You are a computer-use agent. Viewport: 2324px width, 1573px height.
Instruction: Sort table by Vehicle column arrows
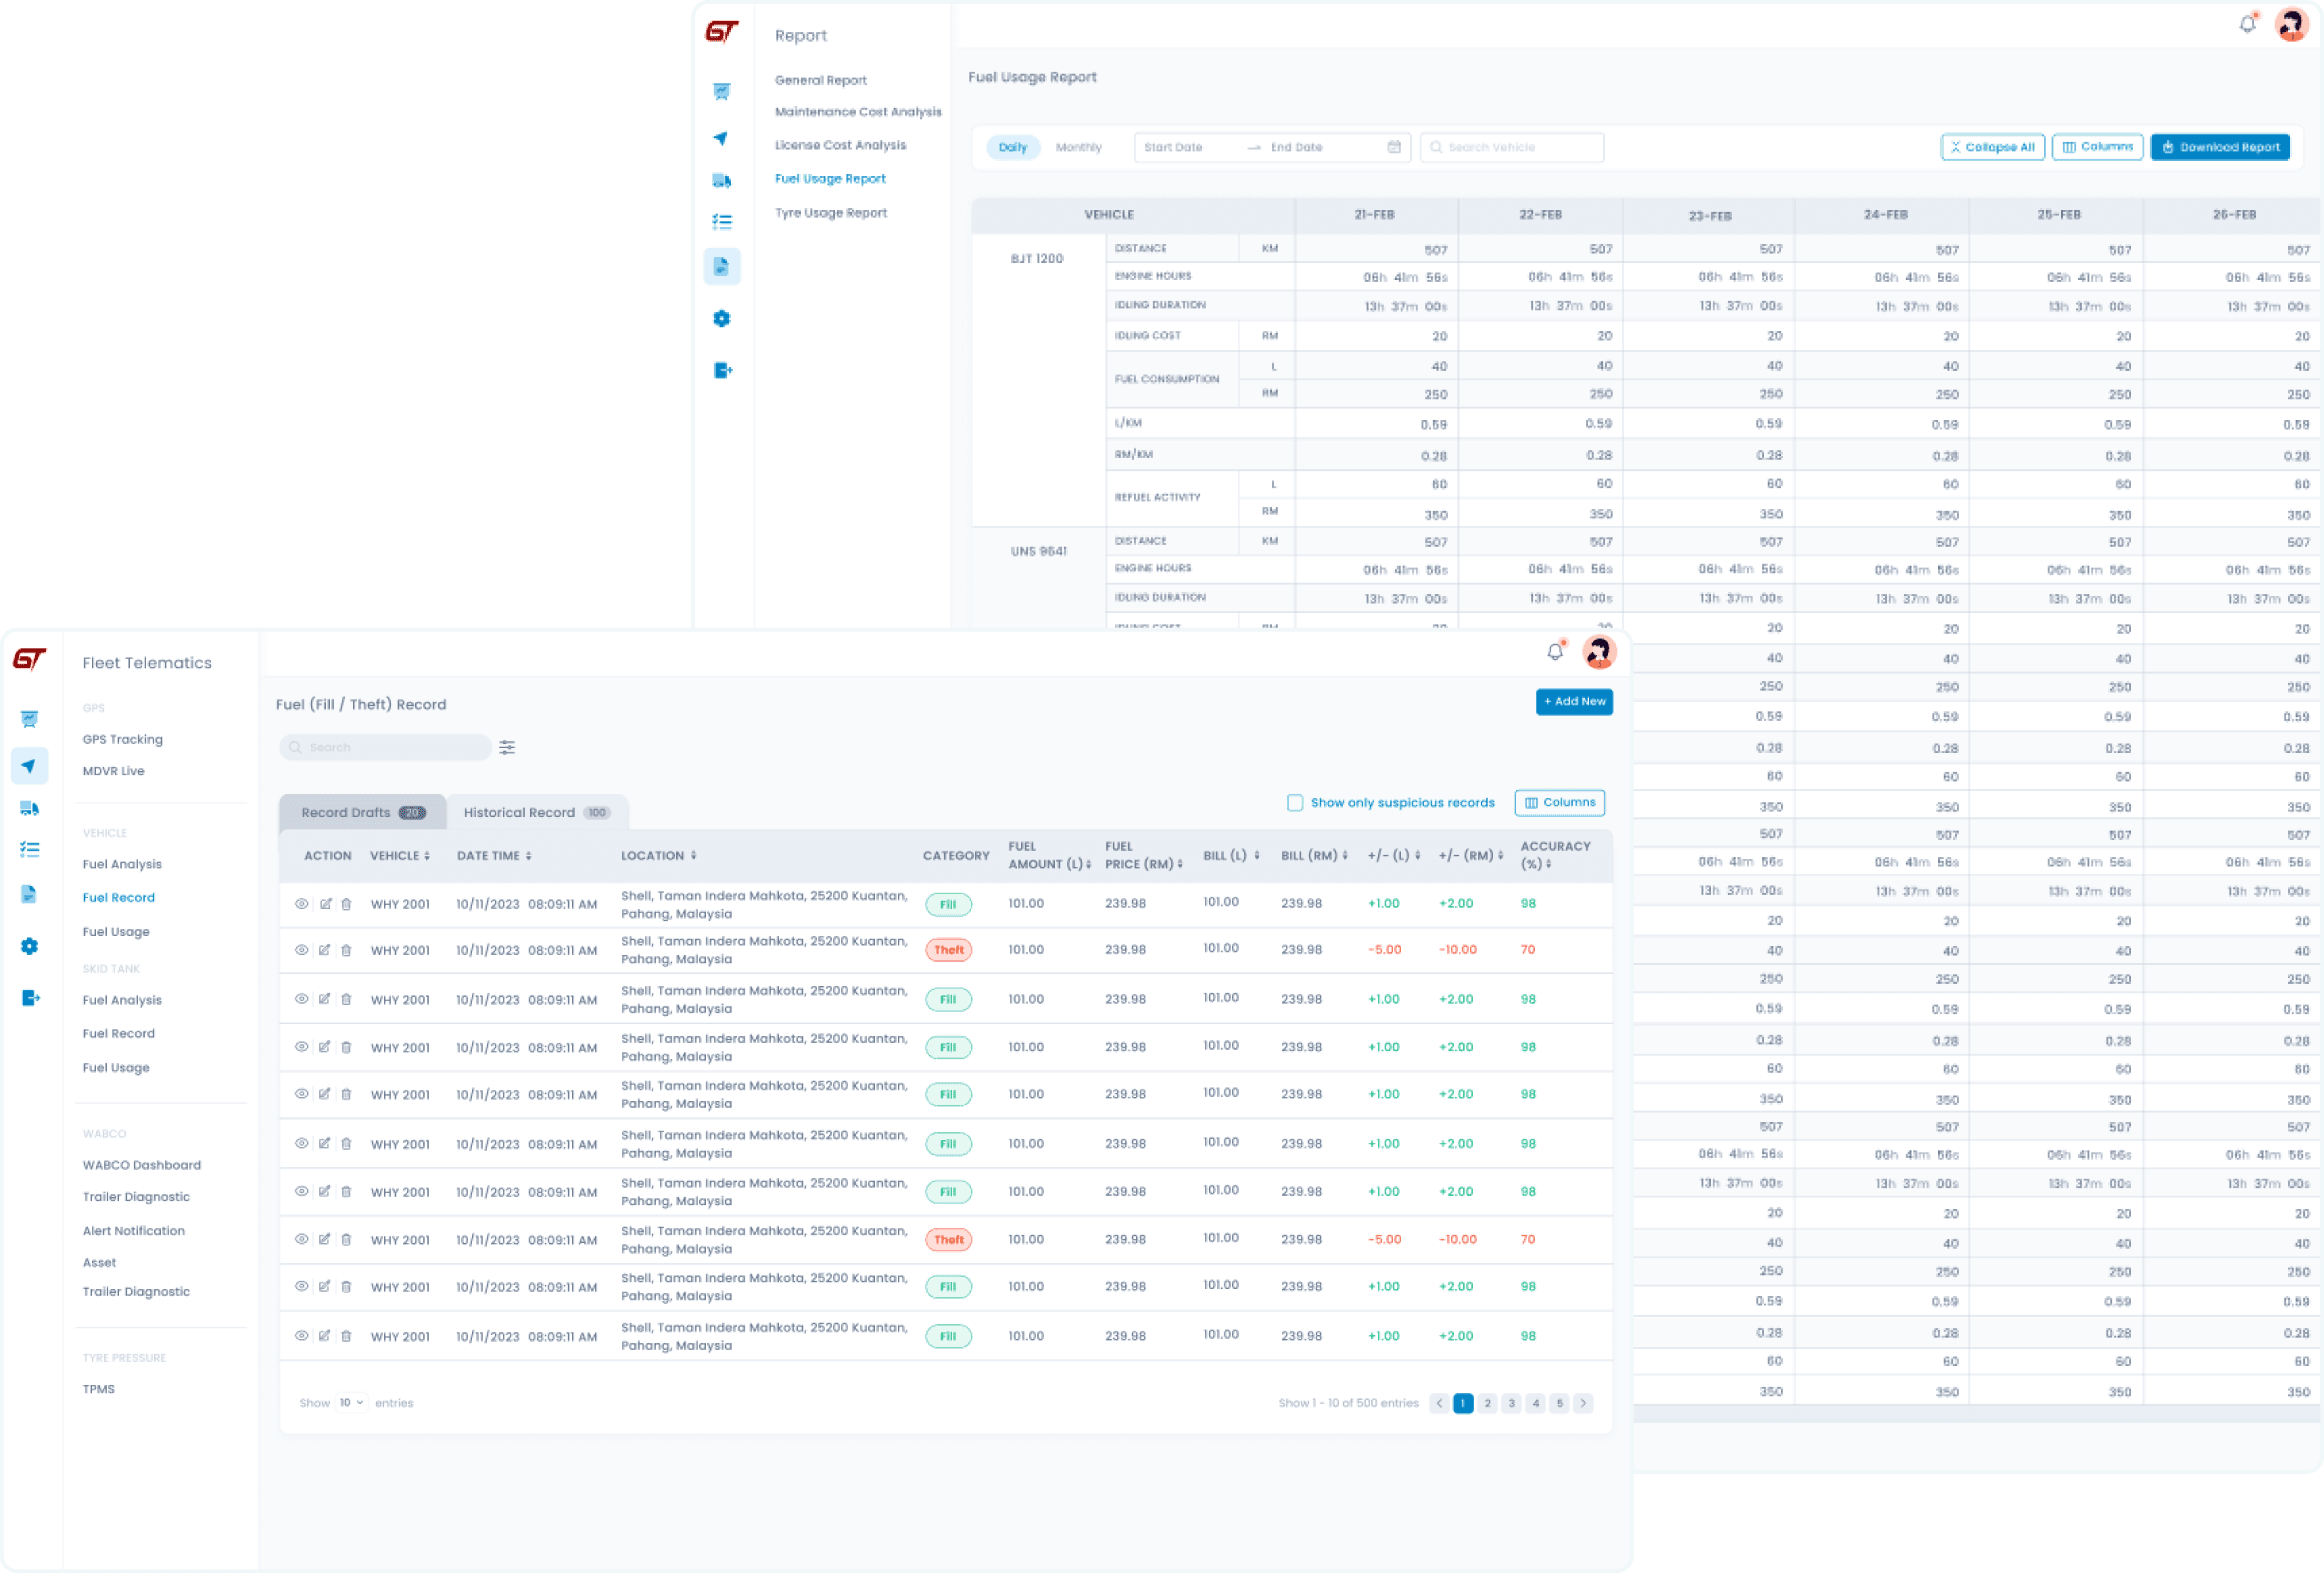[x=427, y=856]
